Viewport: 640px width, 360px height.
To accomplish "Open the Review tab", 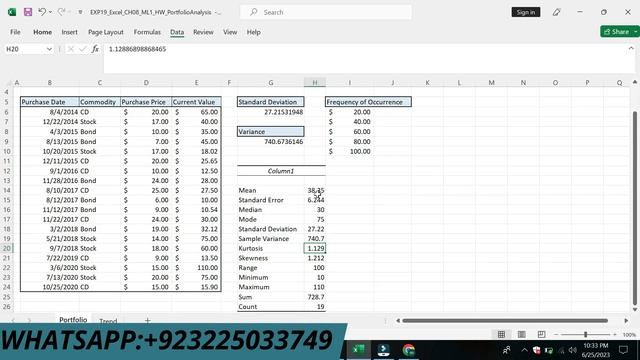I will [203, 32].
